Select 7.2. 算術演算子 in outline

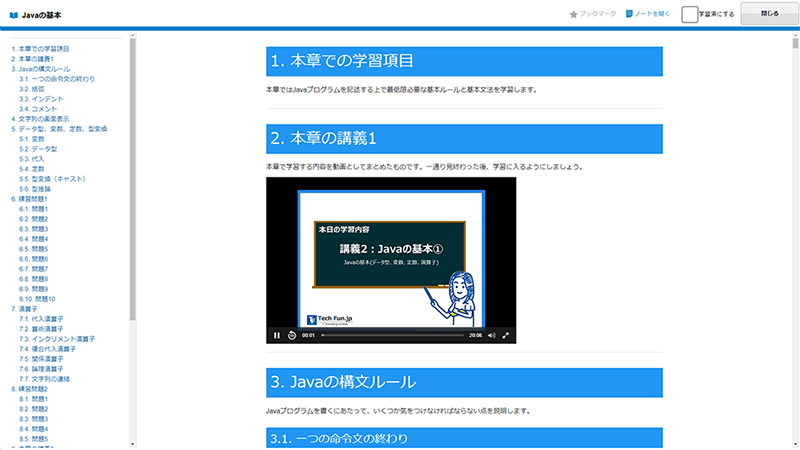coord(41,329)
